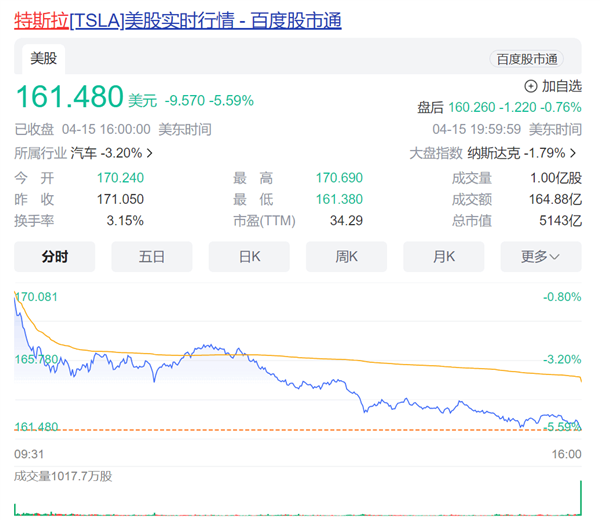Click the tall closing volume bar

(x=581, y=498)
